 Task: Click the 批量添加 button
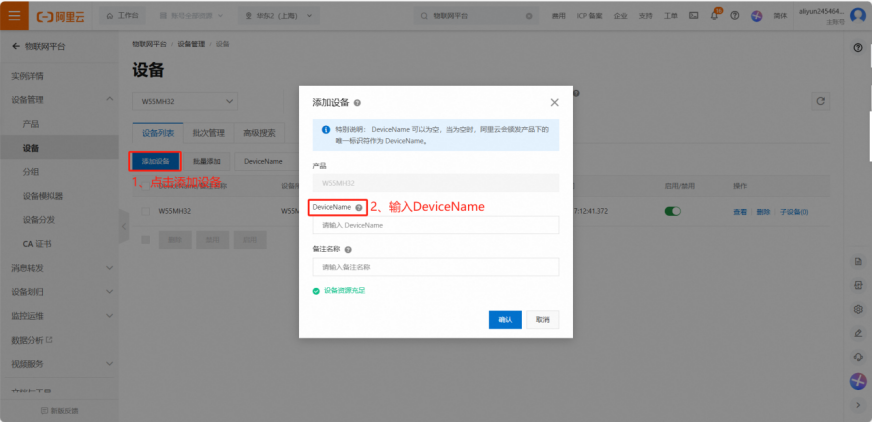207,161
